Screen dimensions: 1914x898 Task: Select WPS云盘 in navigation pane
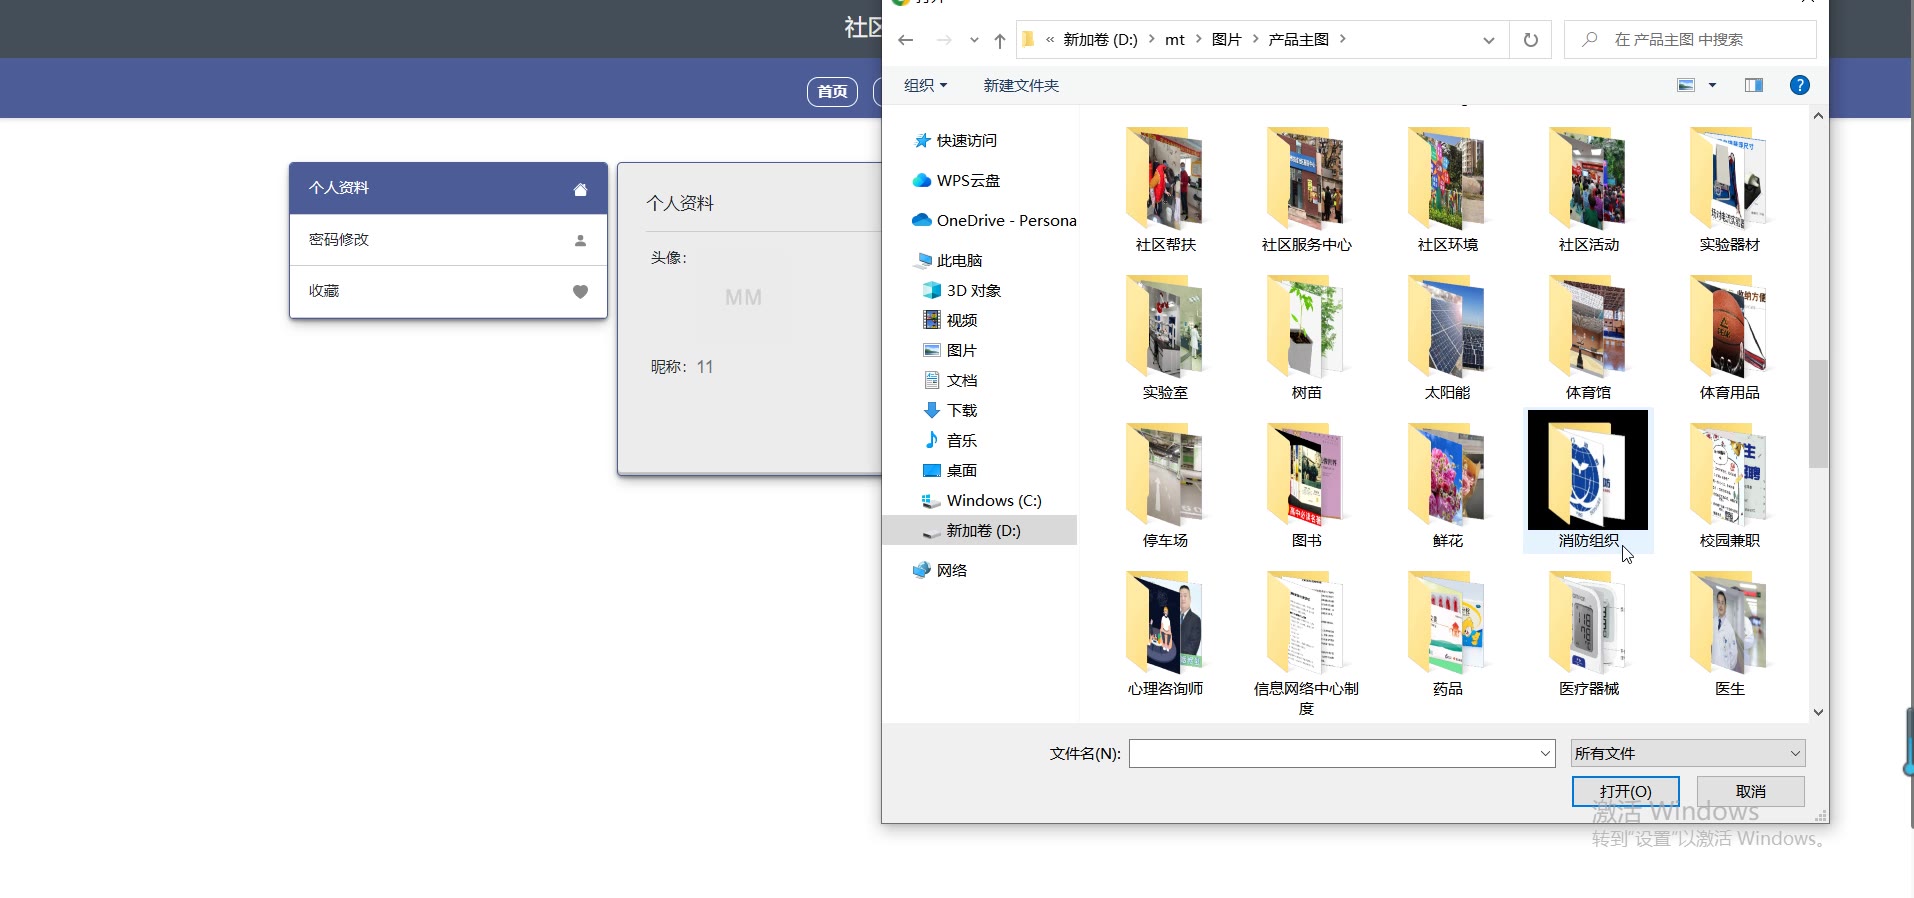pyautogui.click(x=968, y=180)
